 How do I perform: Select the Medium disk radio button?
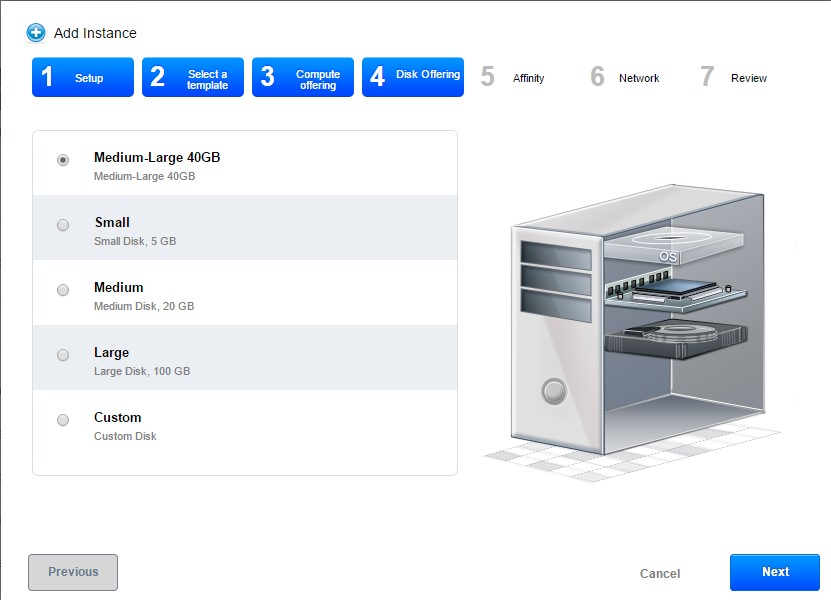(63, 290)
